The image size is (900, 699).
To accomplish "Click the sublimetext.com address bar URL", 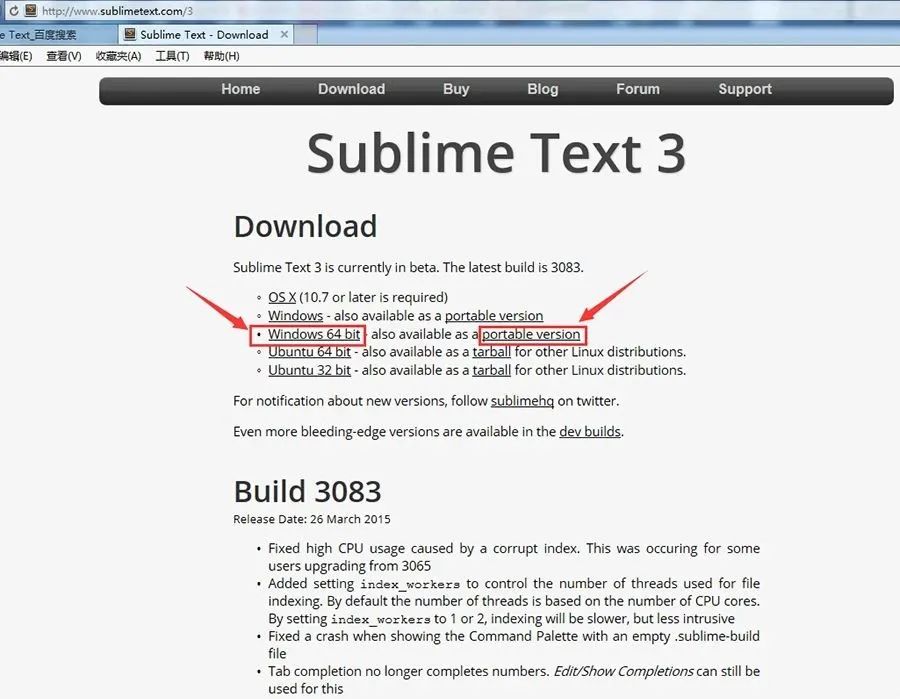I will (x=118, y=11).
